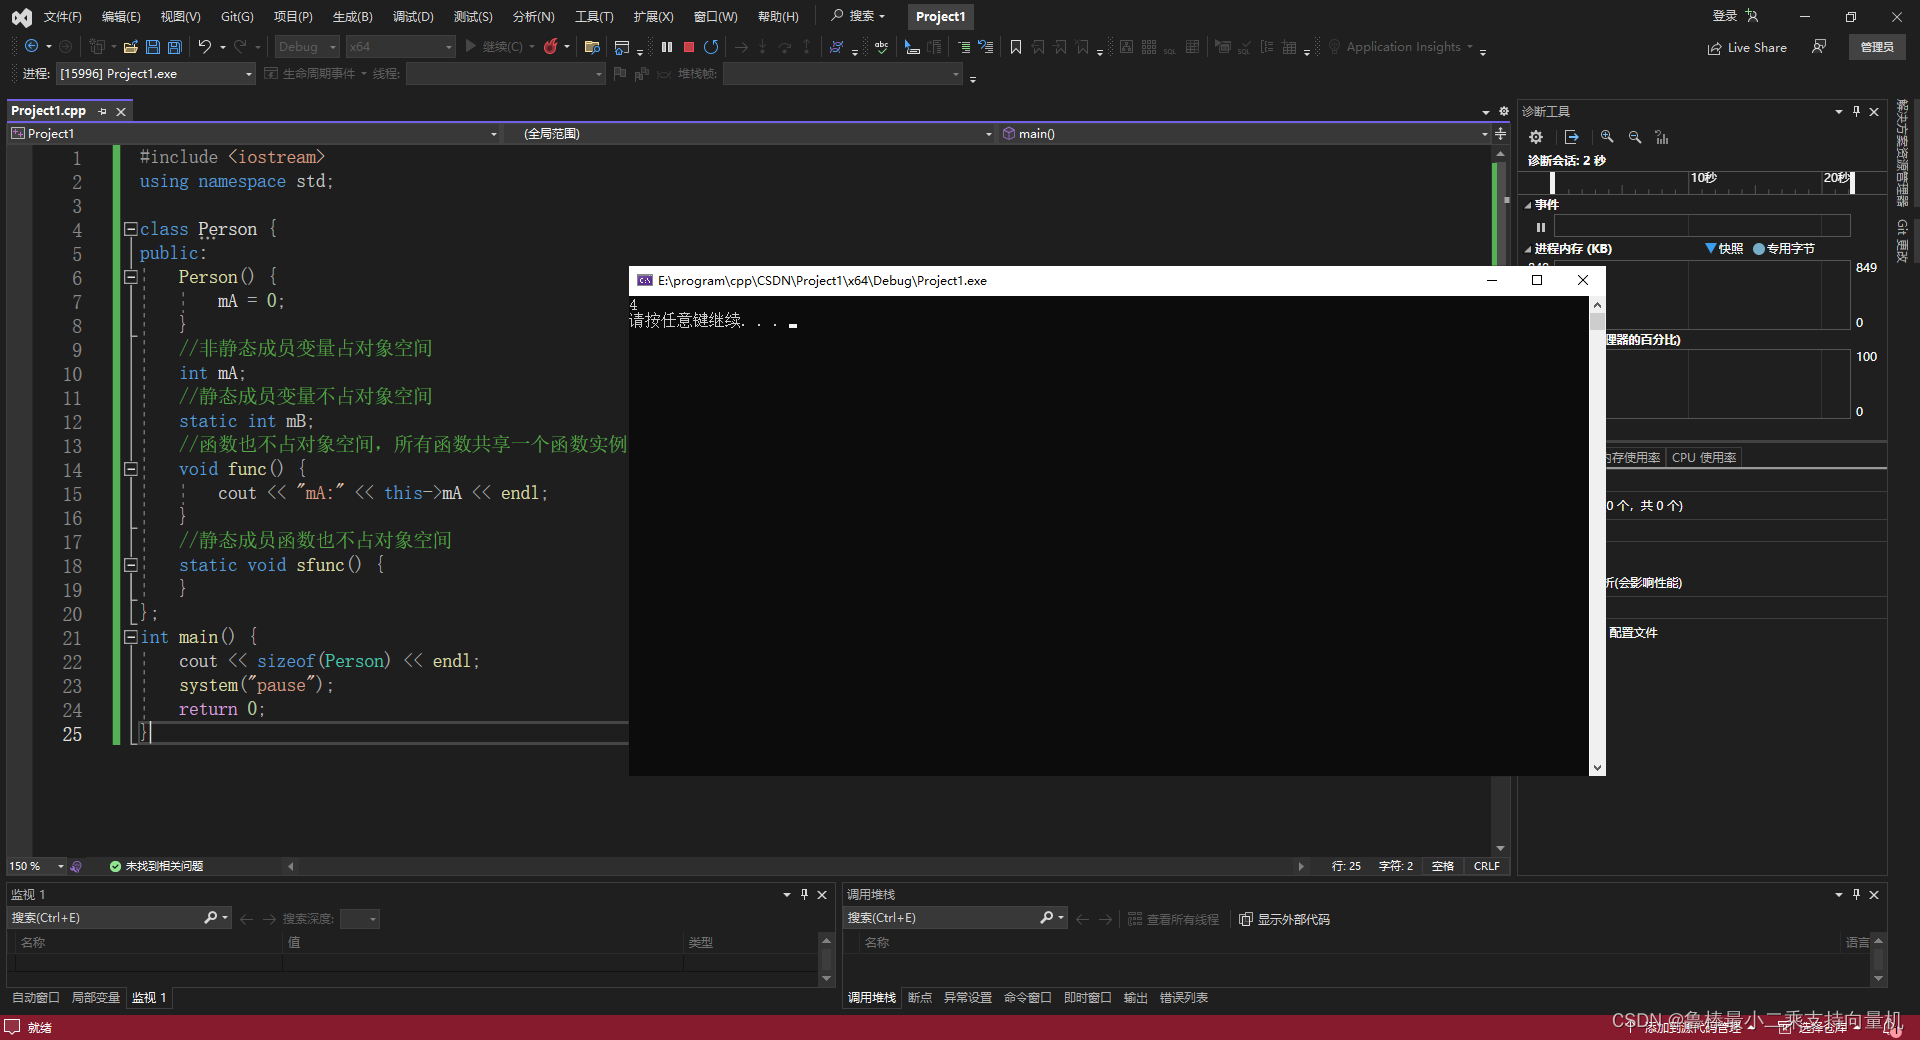Image resolution: width=1920 pixels, height=1040 pixels.
Task: Collapse the 事件 section in diagnostics
Action: tap(1528, 205)
